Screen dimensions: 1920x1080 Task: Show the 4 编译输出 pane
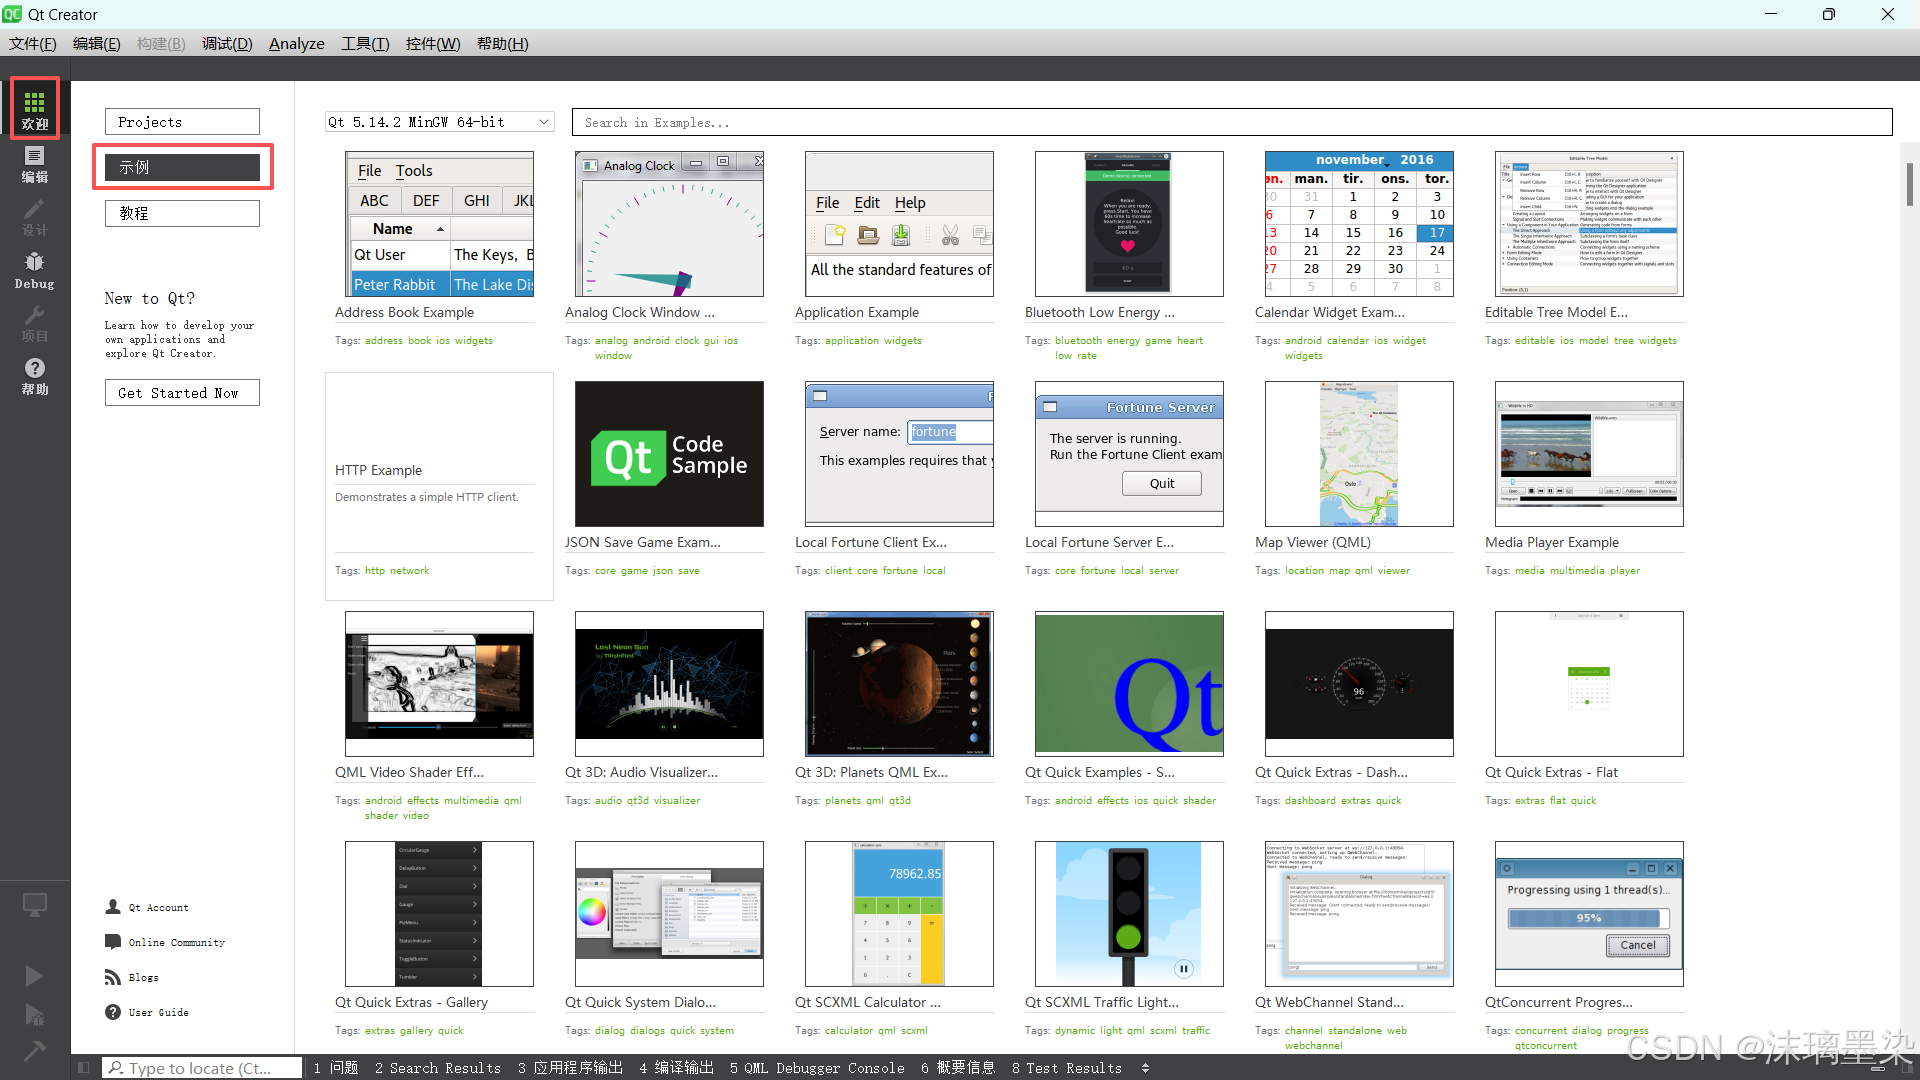tap(677, 1068)
